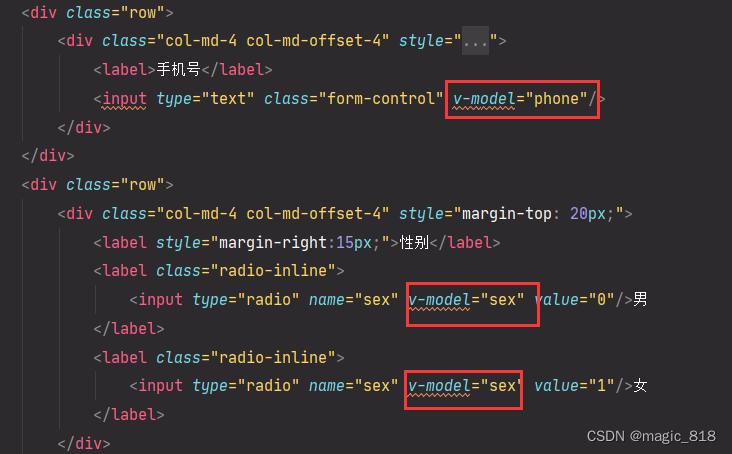Click "radio-inline" class directly above the 男 input
This screenshot has width=732, height=454.
pos(273,271)
